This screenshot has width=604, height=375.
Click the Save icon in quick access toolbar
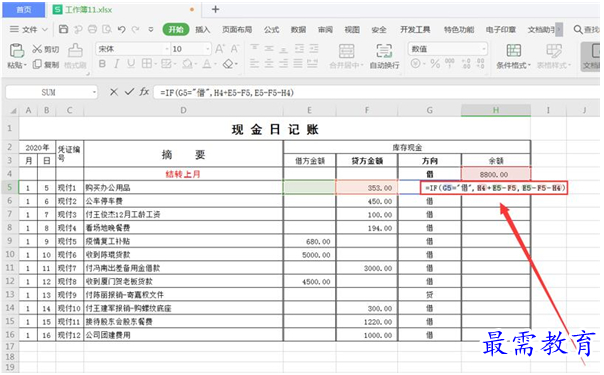click(x=64, y=29)
